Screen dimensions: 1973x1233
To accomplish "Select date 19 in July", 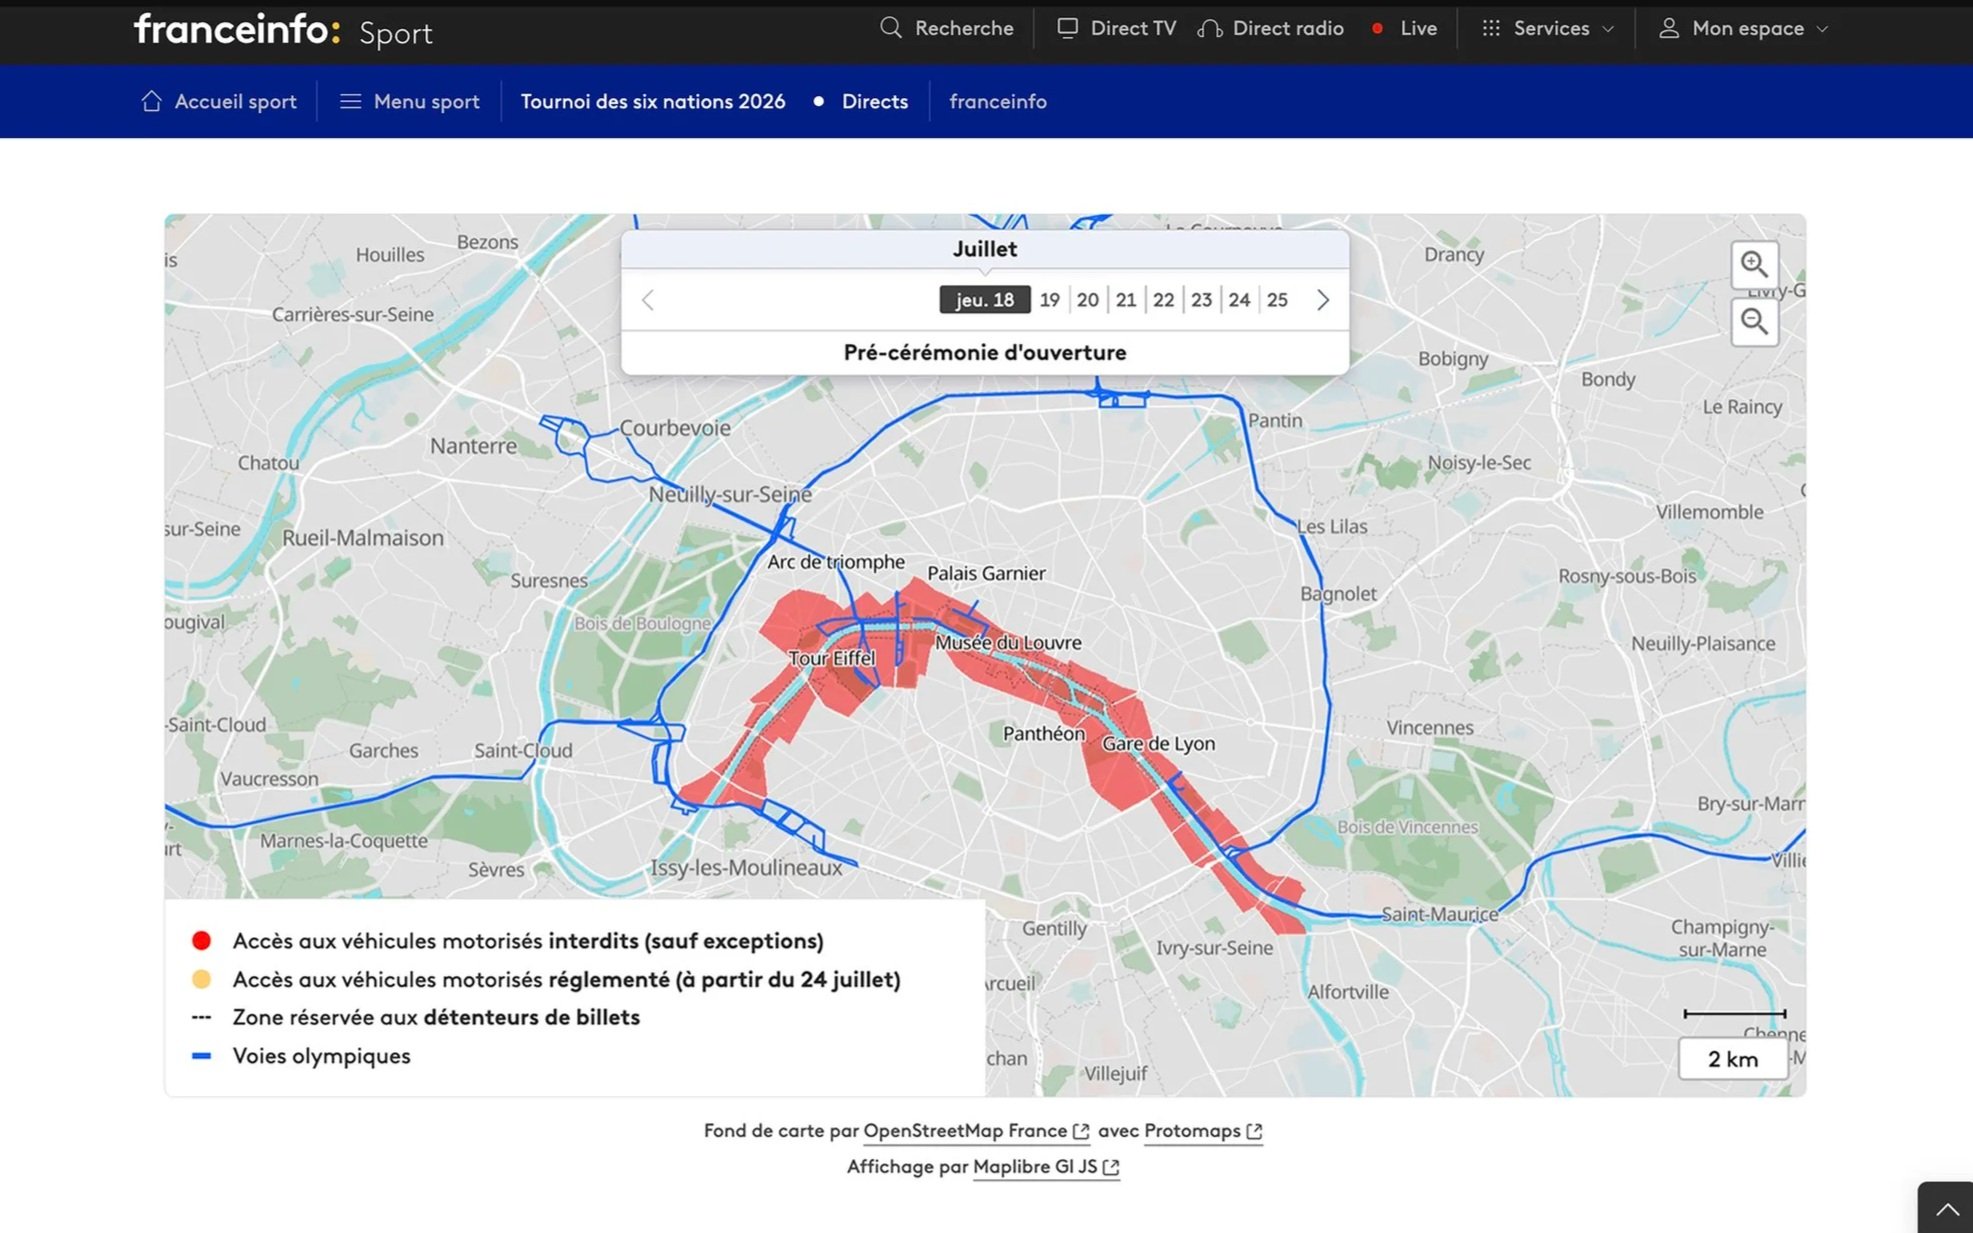I will pos(1050,300).
